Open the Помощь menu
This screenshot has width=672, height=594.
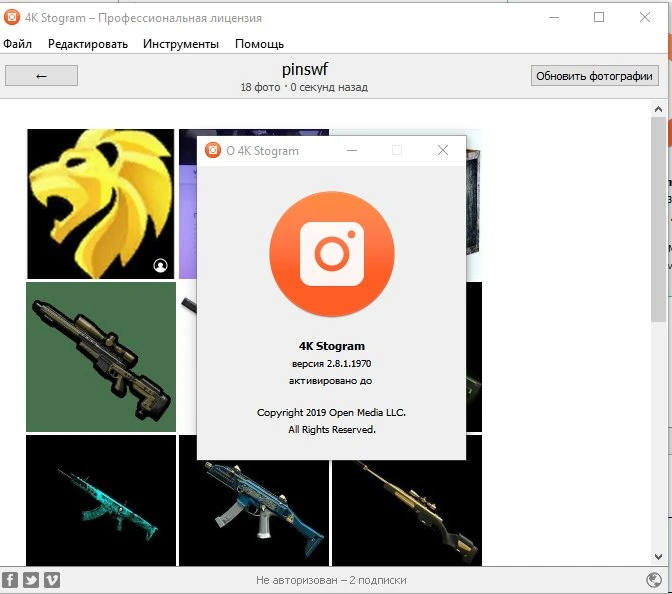(259, 44)
